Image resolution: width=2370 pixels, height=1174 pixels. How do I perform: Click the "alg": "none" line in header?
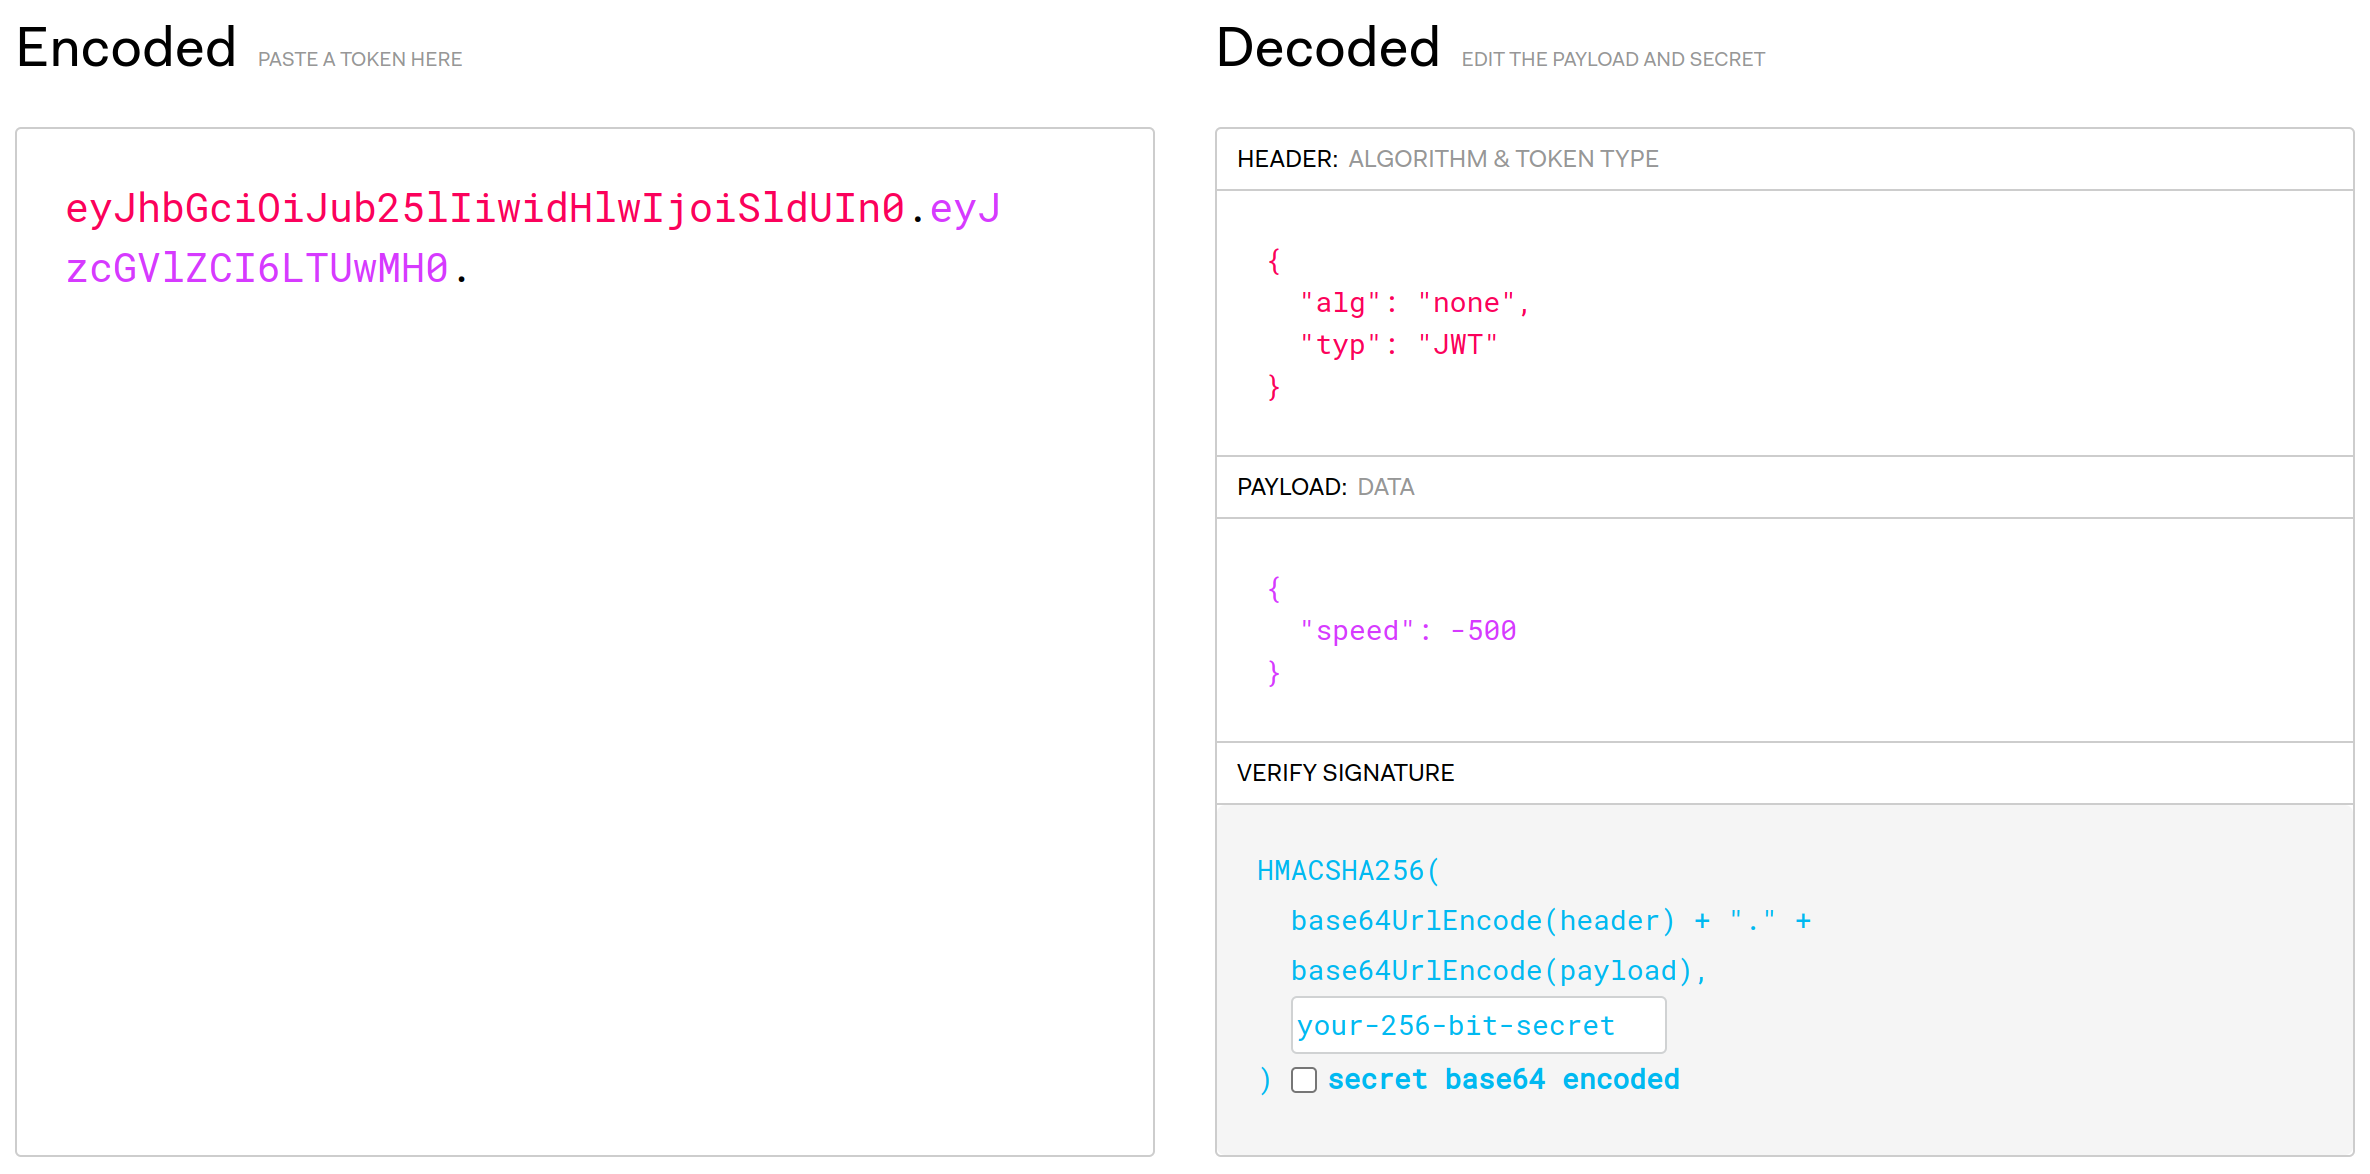(x=1414, y=303)
